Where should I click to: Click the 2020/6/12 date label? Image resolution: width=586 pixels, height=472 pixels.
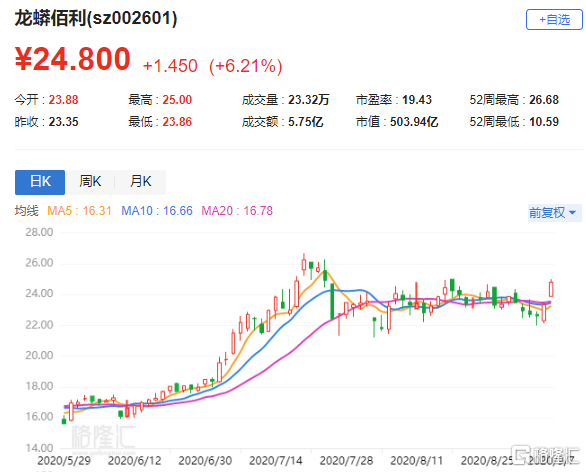point(135,460)
